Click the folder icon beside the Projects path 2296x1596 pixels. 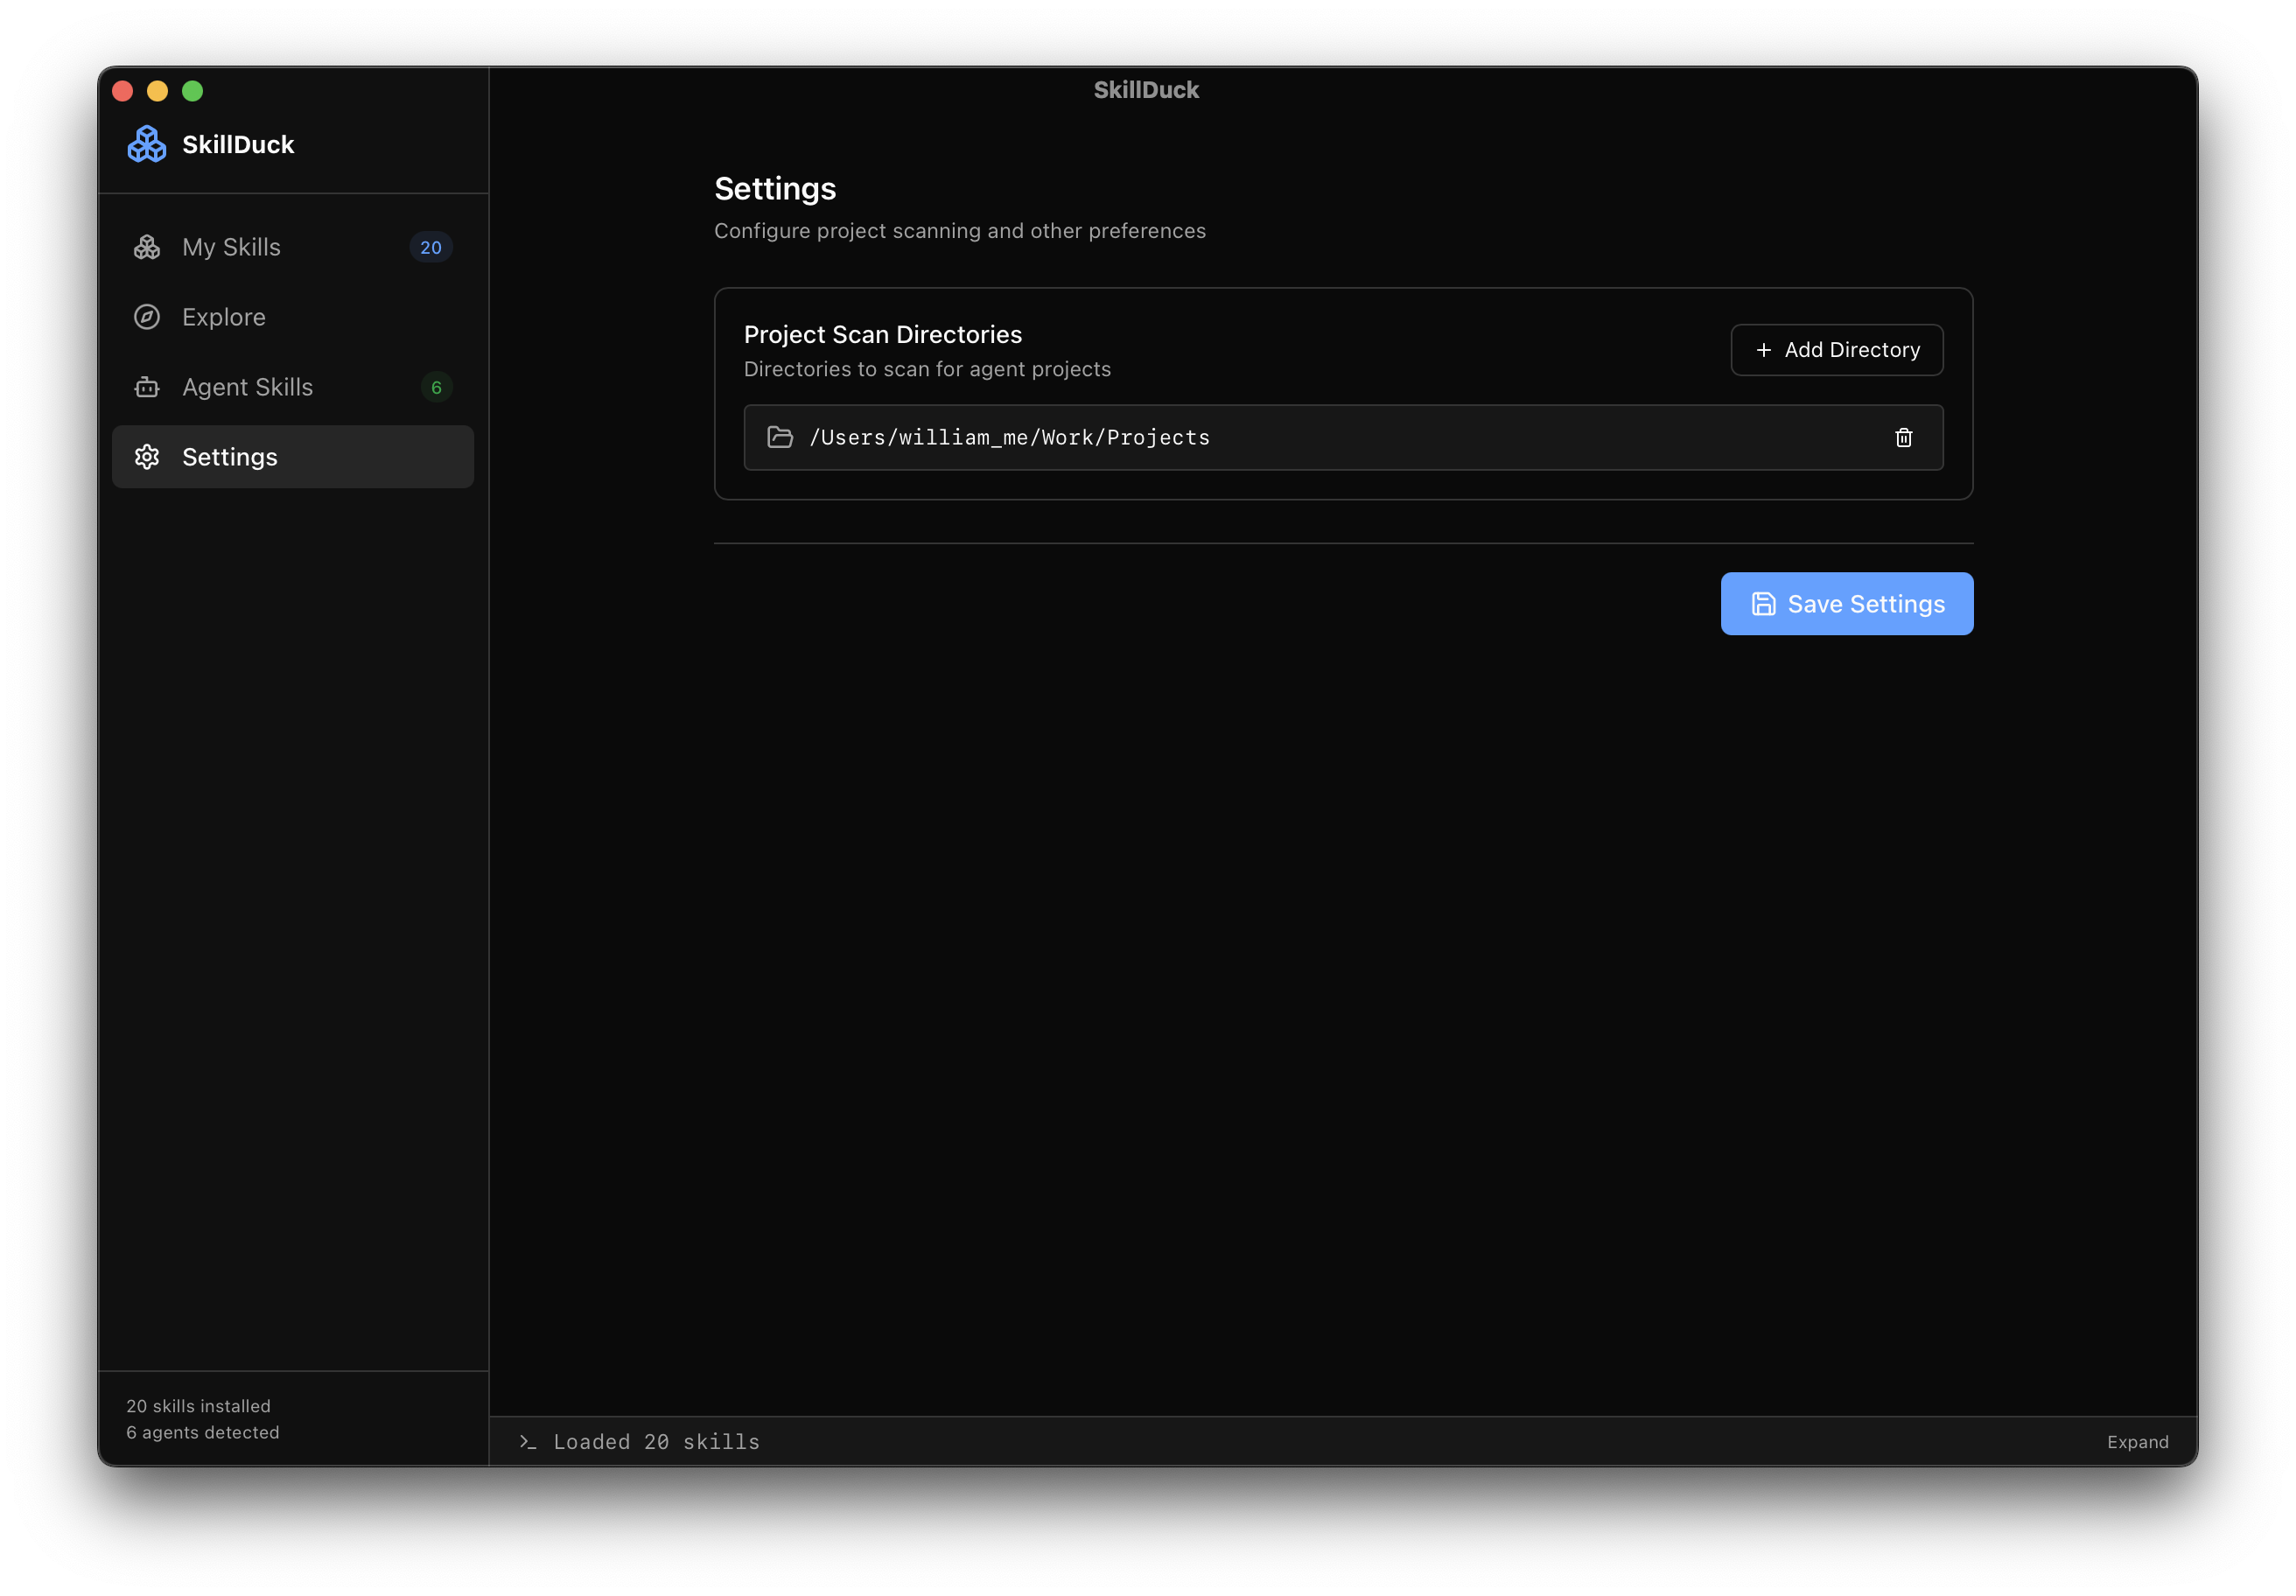click(x=780, y=437)
